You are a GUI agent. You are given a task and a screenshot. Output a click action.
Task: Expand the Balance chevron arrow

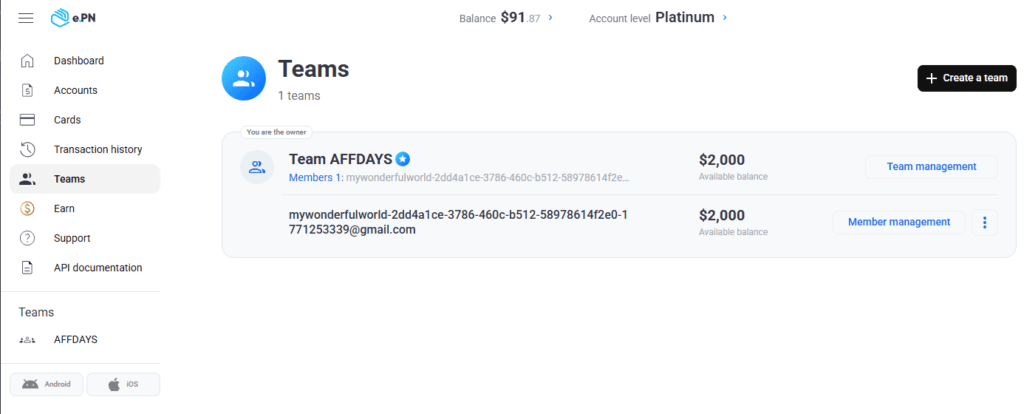tap(551, 18)
